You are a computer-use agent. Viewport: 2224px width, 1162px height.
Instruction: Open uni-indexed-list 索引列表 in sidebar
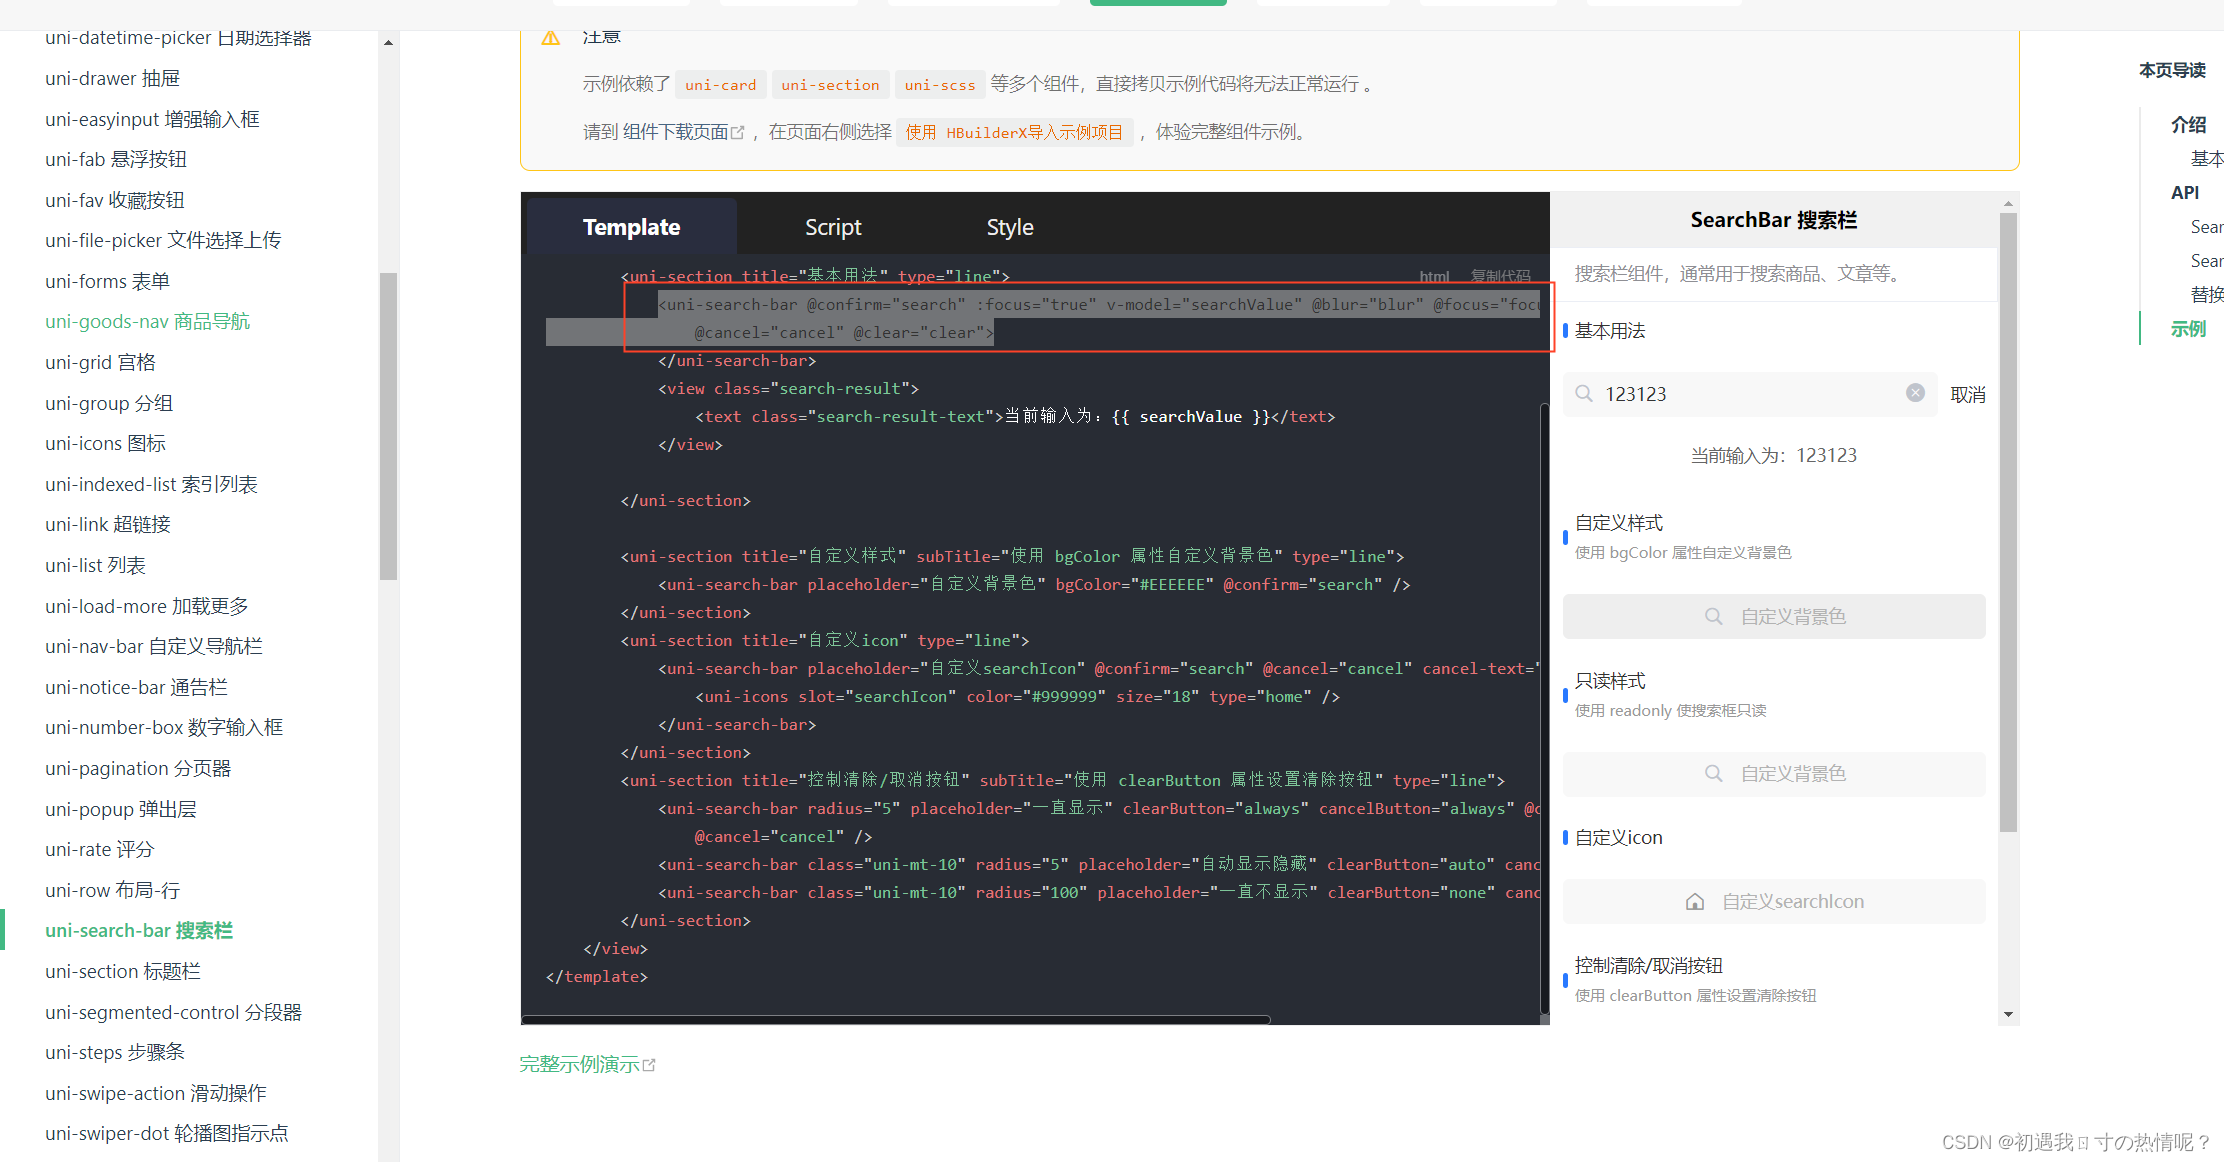(151, 484)
